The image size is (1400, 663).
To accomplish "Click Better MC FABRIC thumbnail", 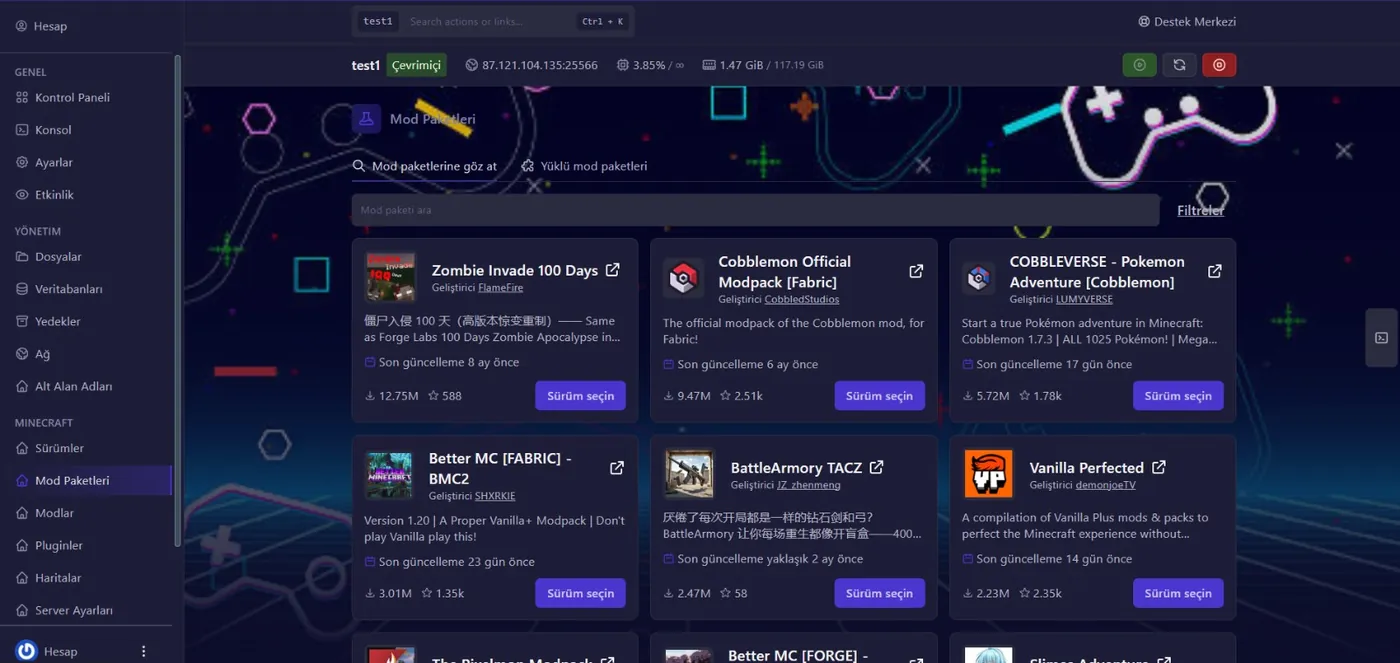I will click(x=390, y=475).
